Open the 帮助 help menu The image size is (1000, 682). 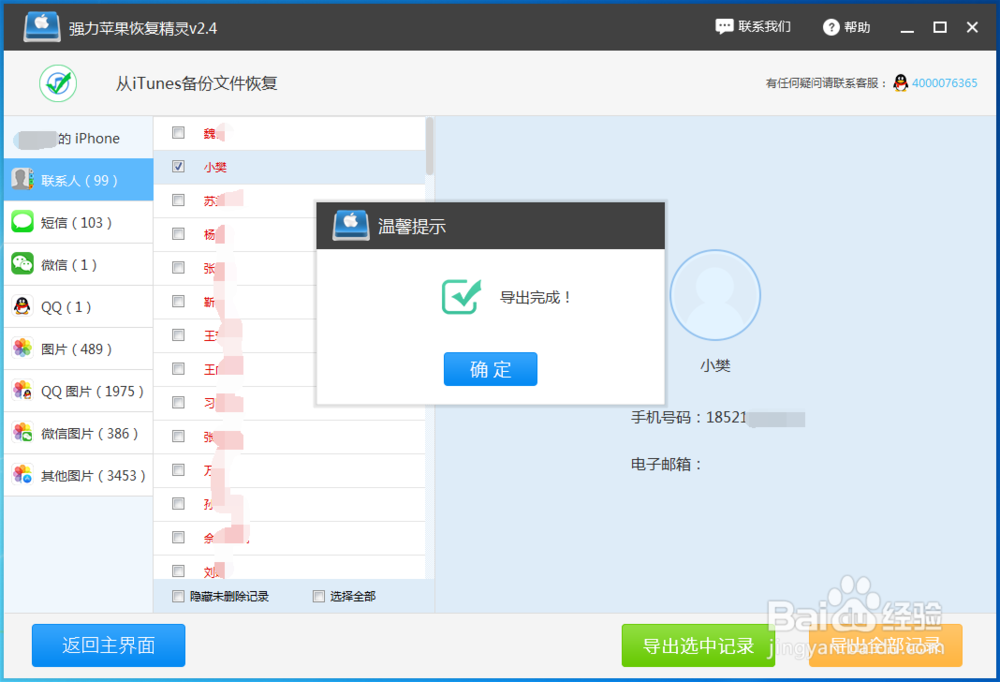tap(846, 27)
